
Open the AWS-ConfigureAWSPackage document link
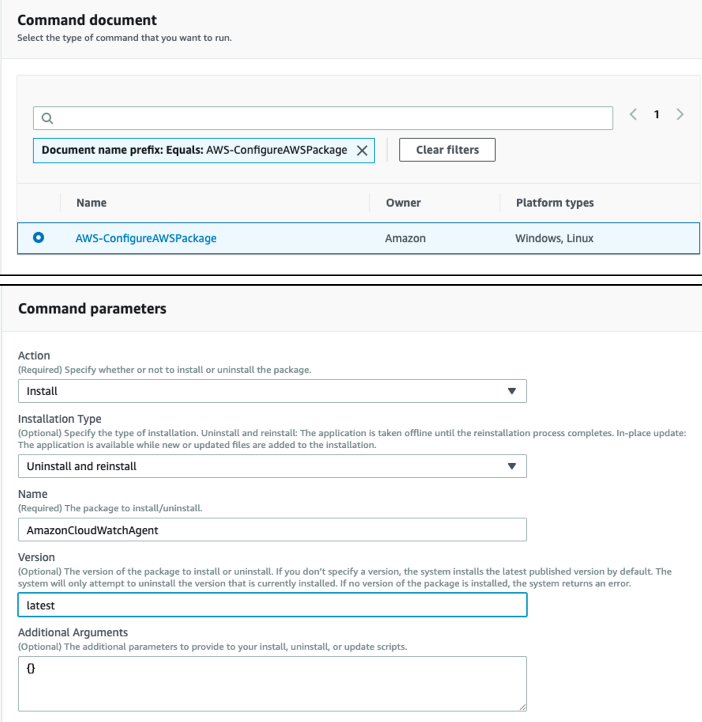coord(146,238)
